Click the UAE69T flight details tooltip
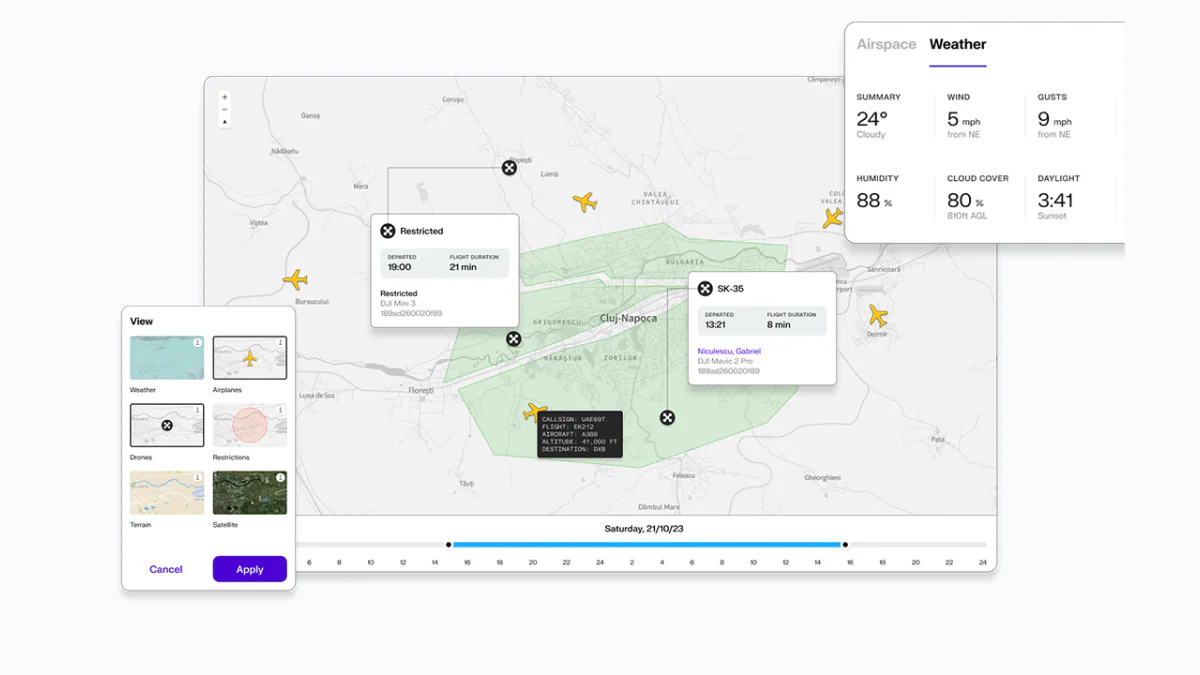 580,435
